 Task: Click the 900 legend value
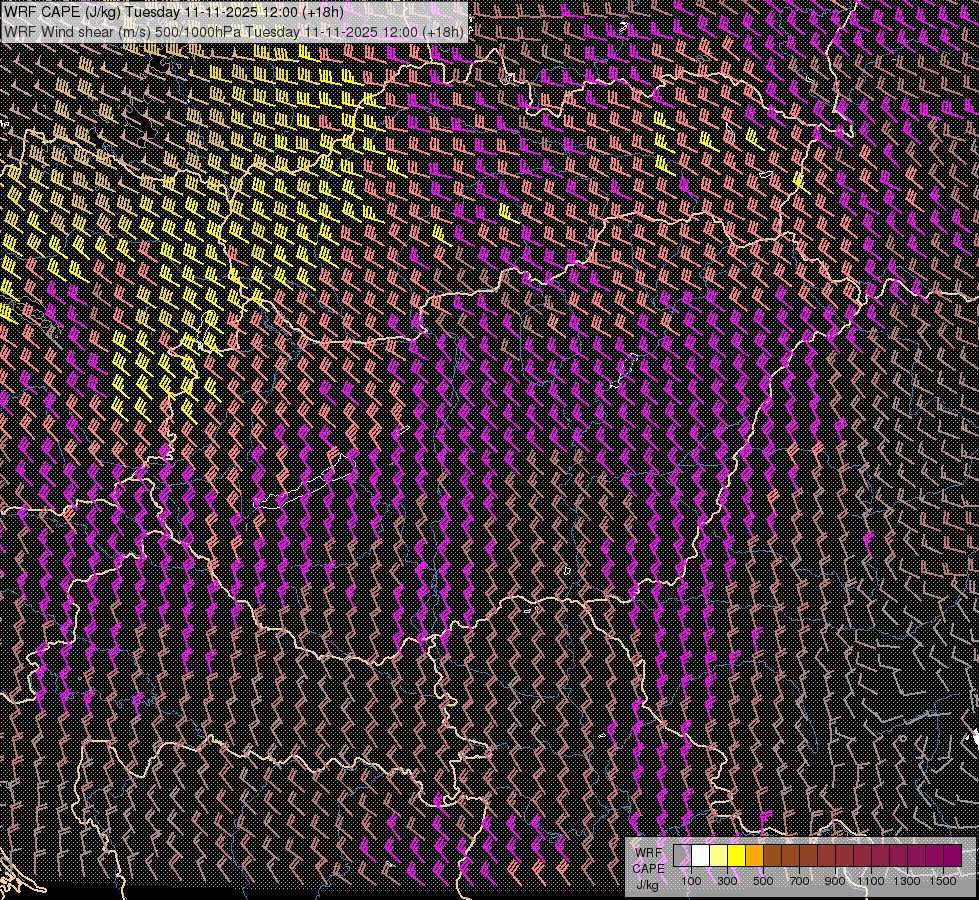point(835,881)
